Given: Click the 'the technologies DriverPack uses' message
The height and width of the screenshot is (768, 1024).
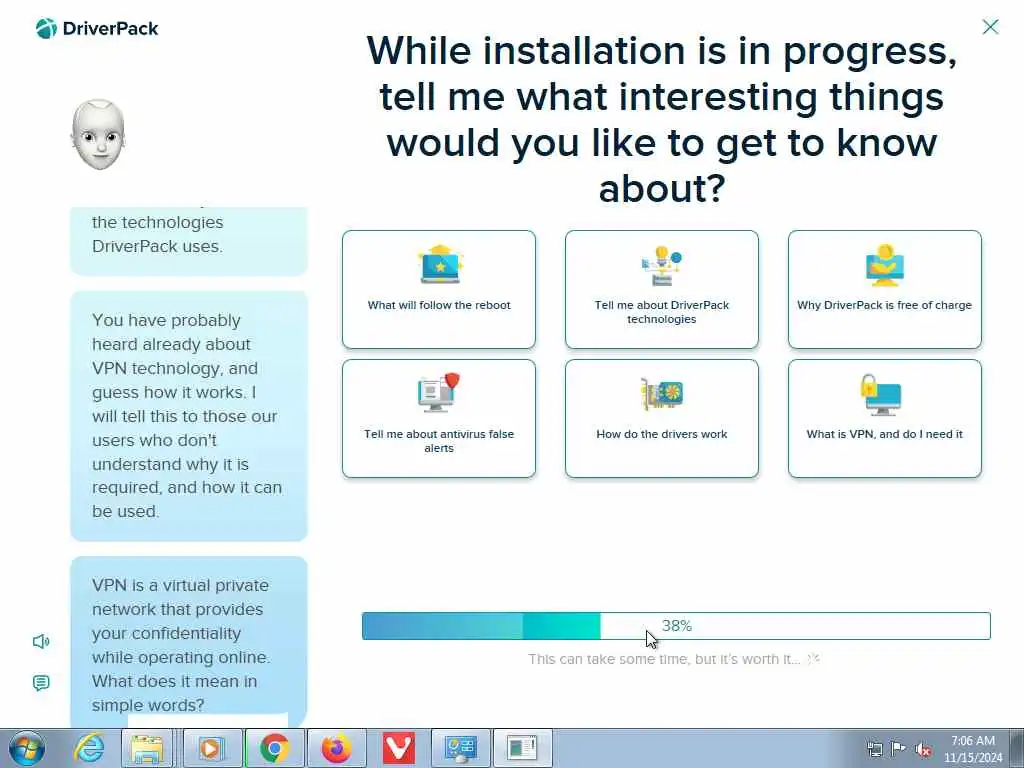Looking at the screenshot, I should tap(189, 240).
